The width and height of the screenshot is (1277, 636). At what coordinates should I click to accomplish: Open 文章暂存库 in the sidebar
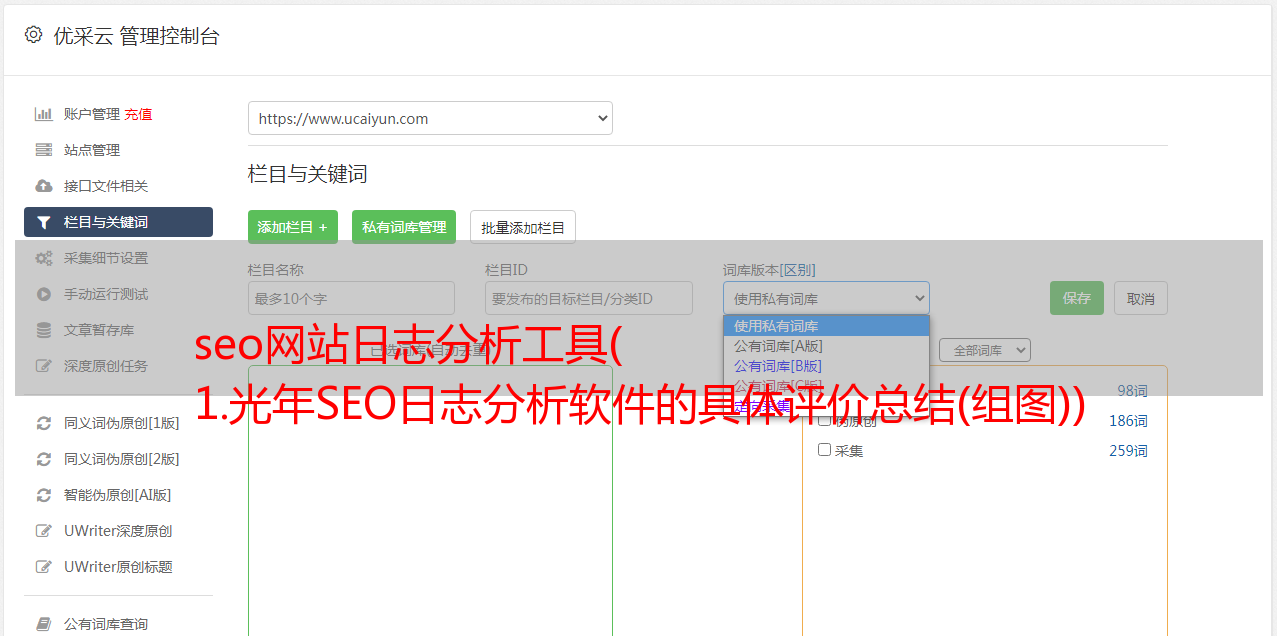point(99,330)
